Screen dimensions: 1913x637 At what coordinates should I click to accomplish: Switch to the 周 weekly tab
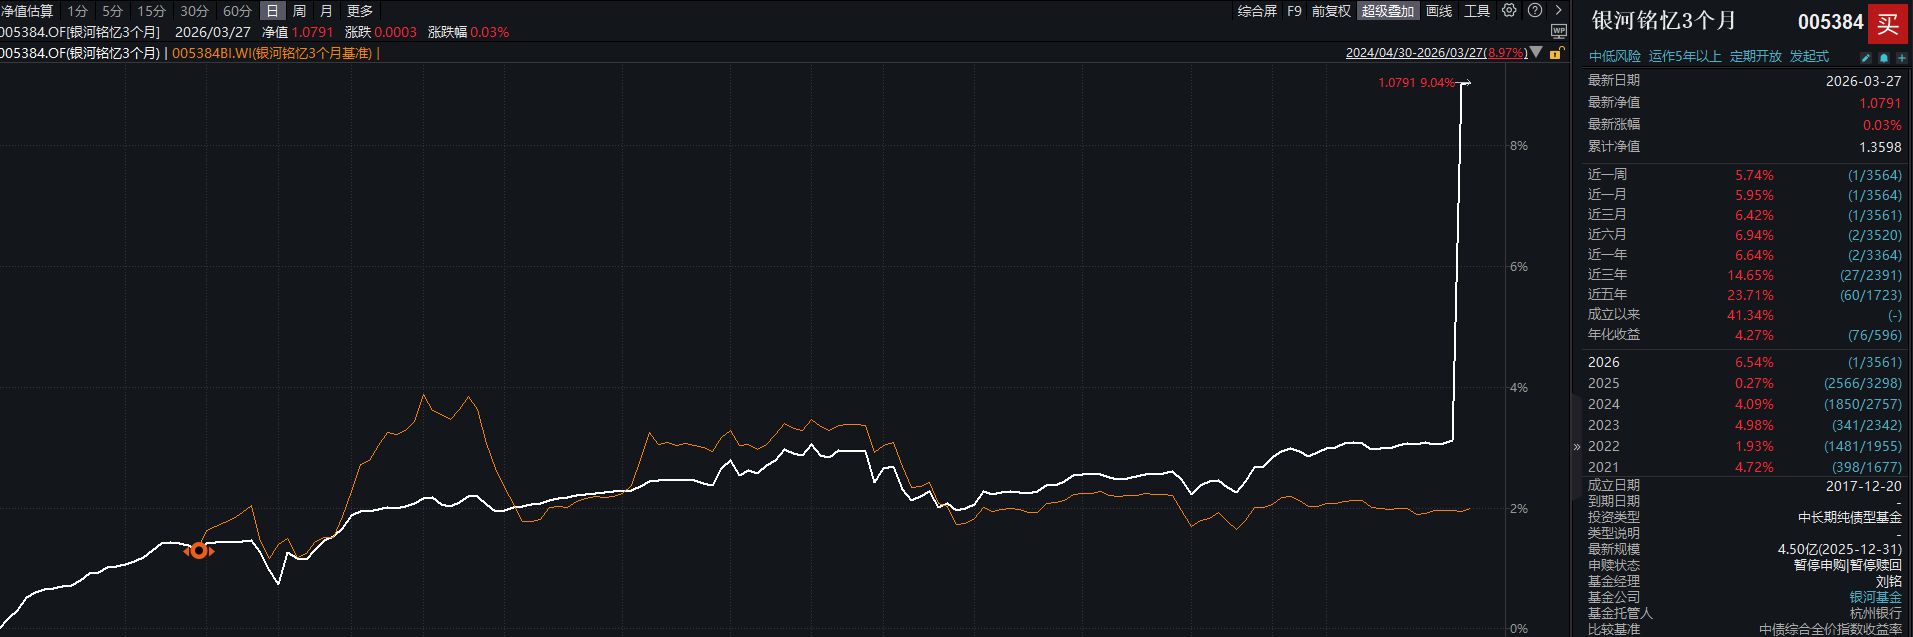(x=299, y=11)
